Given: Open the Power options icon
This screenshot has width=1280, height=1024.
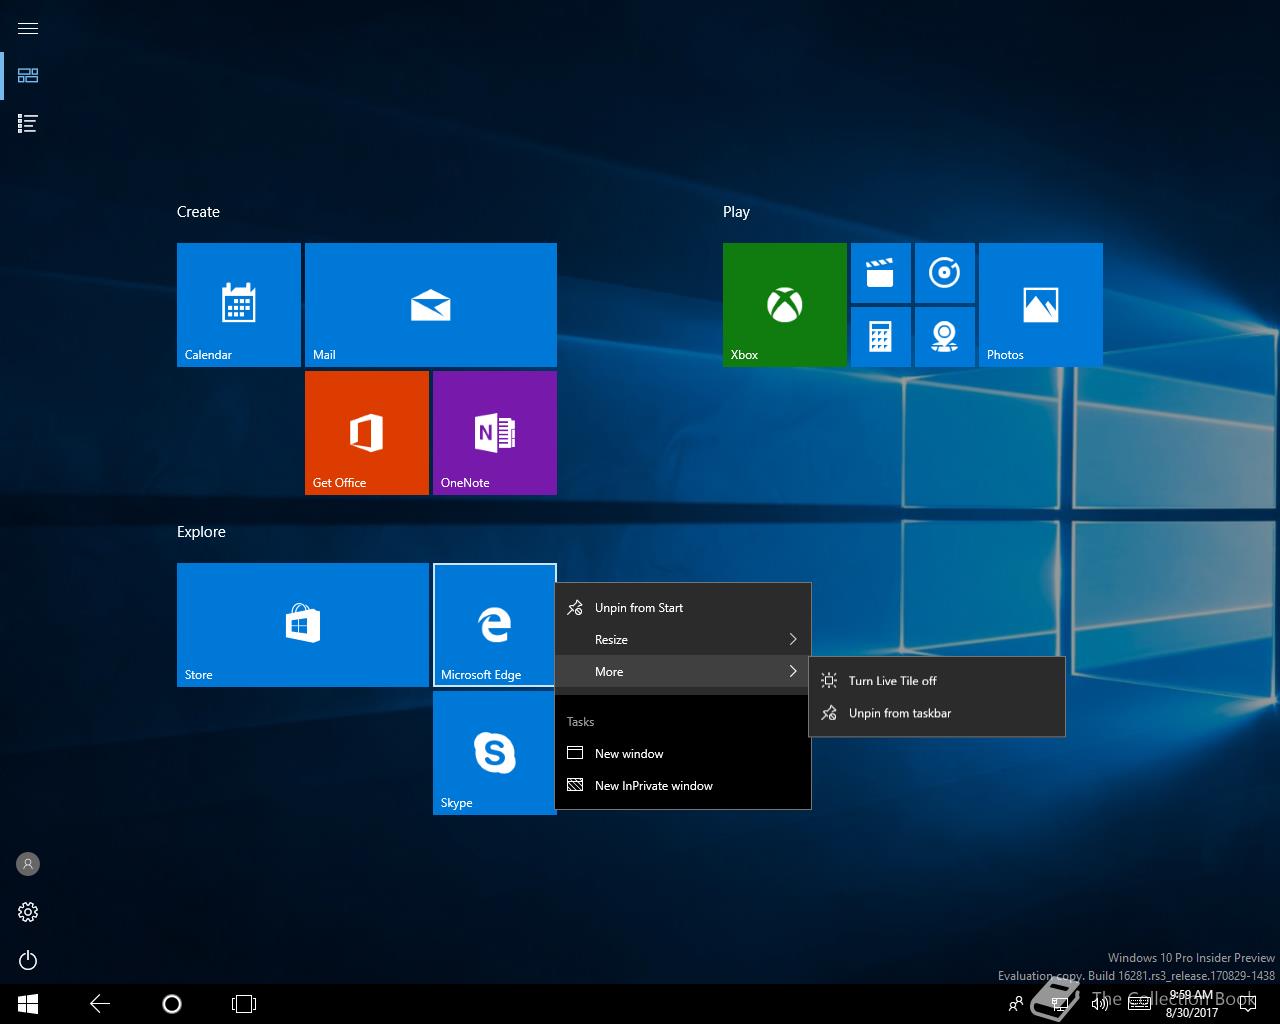Looking at the screenshot, I should click(28, 960).
